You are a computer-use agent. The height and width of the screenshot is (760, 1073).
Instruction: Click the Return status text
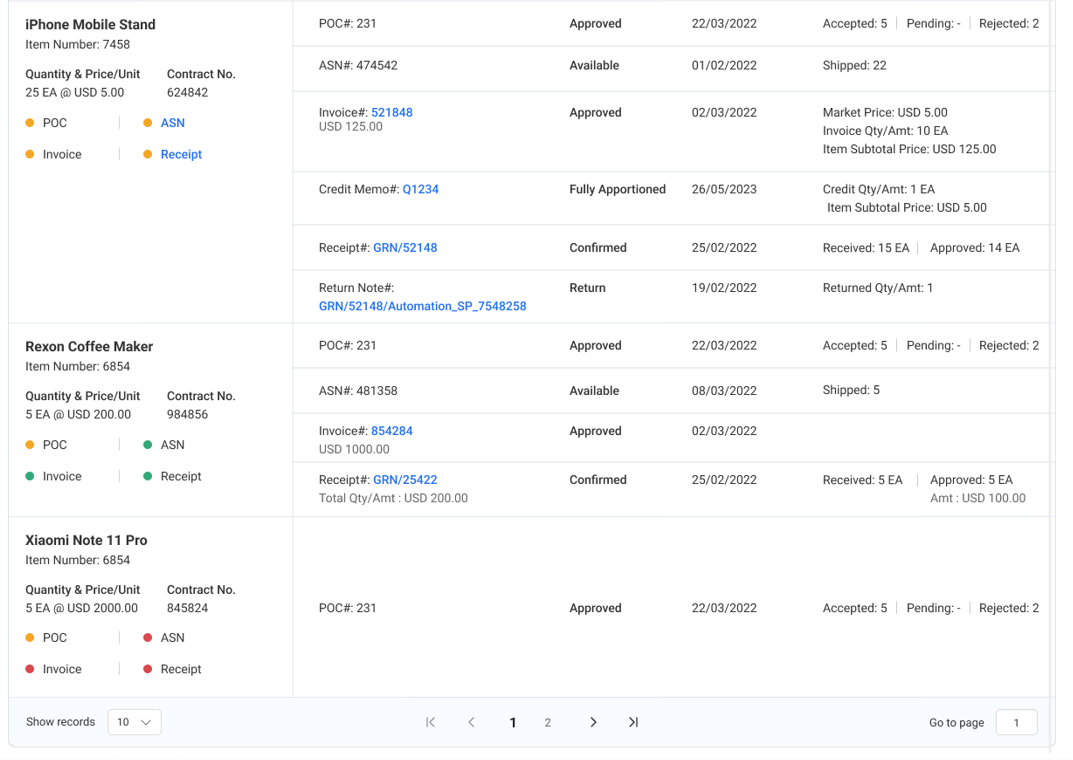coord(587,288)
